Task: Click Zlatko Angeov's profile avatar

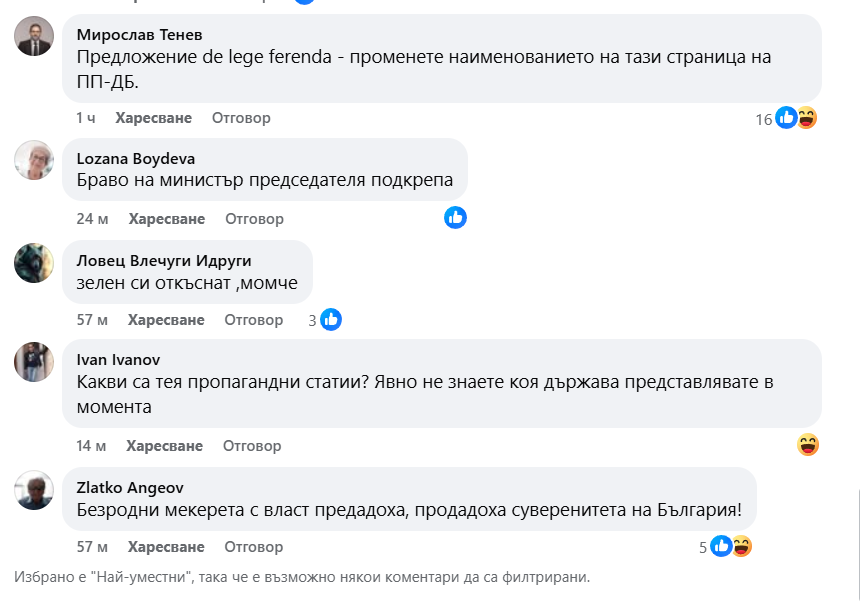Action: click(x=35, y=489)
